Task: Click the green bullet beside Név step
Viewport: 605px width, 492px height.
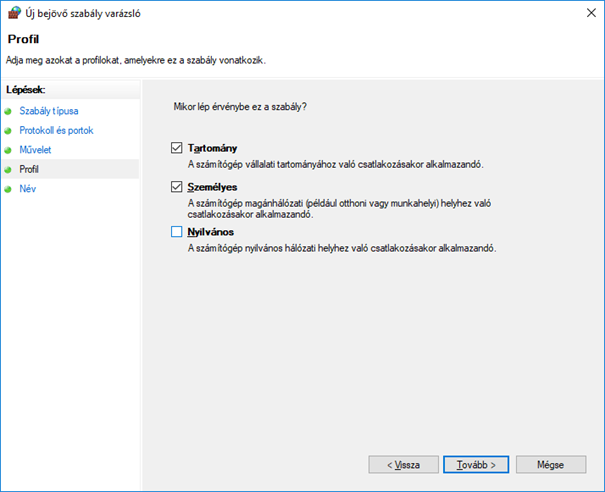Action: (x=9, y=189)
